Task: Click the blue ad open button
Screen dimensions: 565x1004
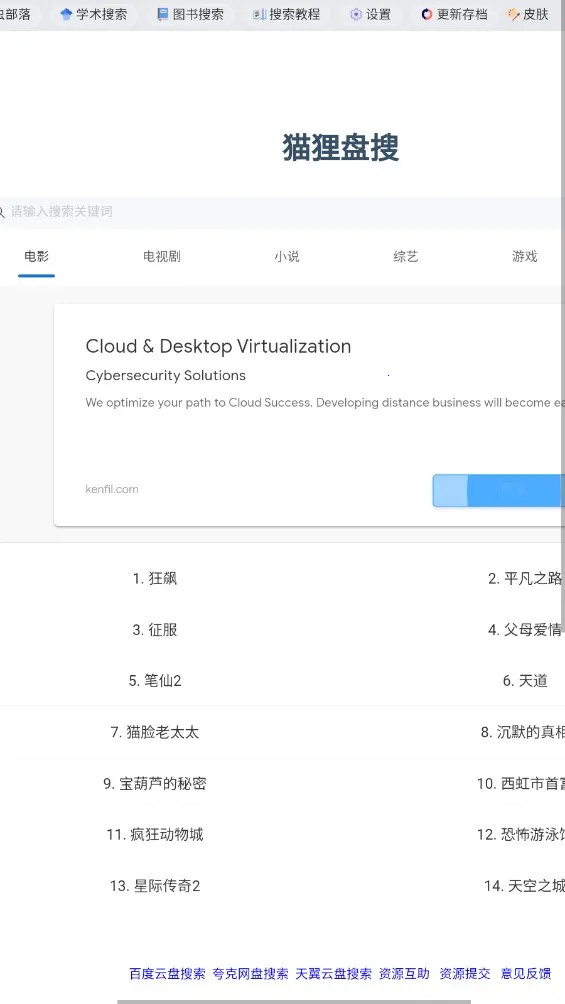Action: (x=498, y=490)
